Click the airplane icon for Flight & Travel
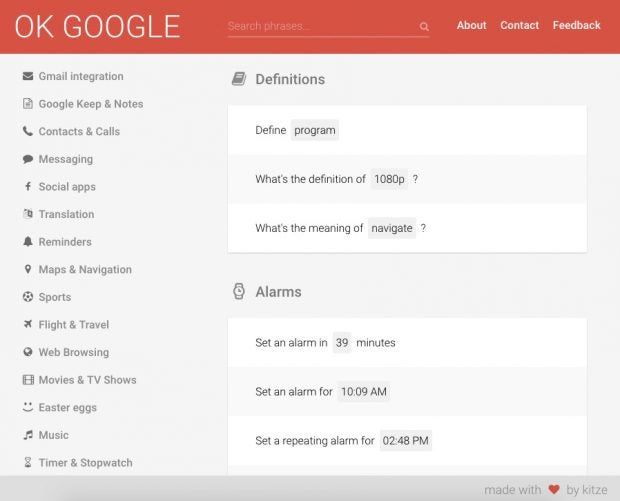 [x=28, y=325]
